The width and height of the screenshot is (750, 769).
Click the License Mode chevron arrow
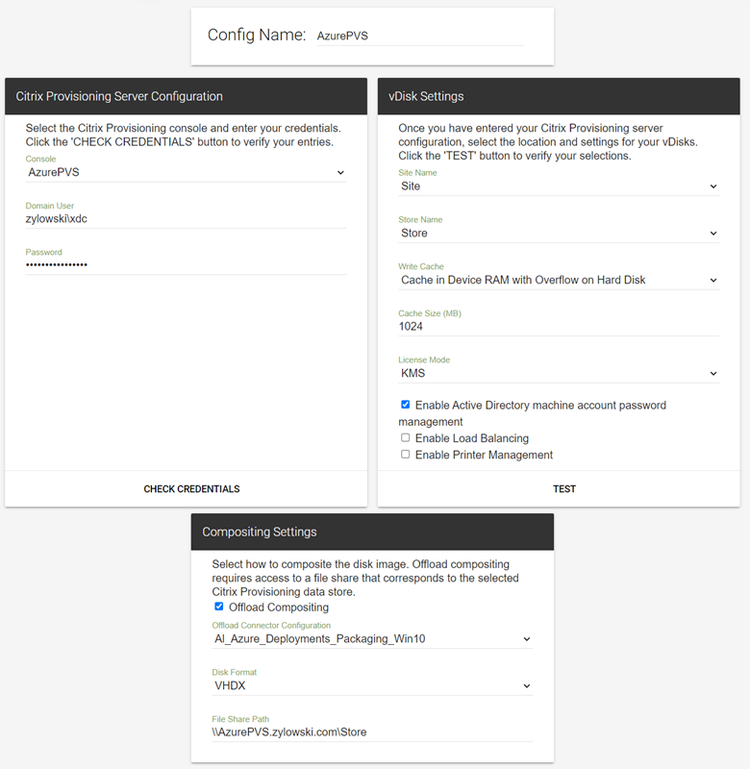point(713,374)
